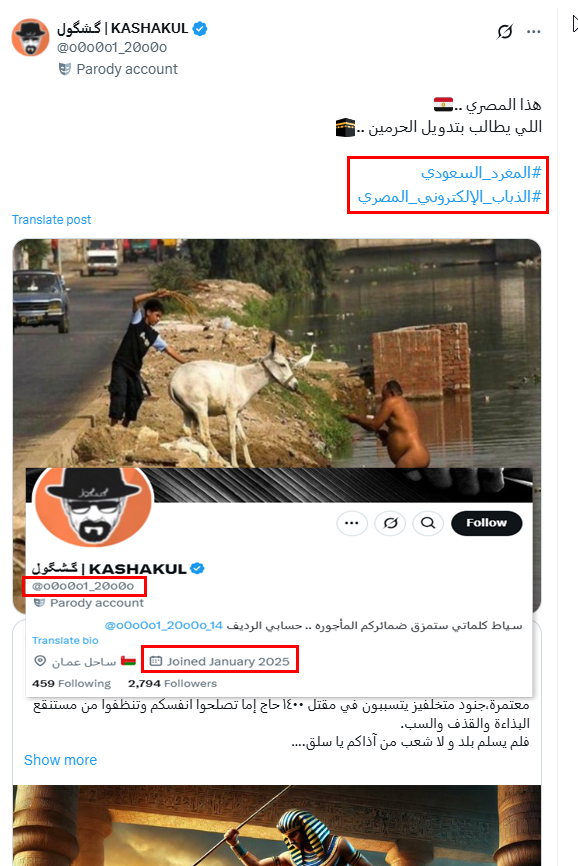Open the three-dot more menu of the post
This screenshot has width=578, height=866.
coord(533,31)
